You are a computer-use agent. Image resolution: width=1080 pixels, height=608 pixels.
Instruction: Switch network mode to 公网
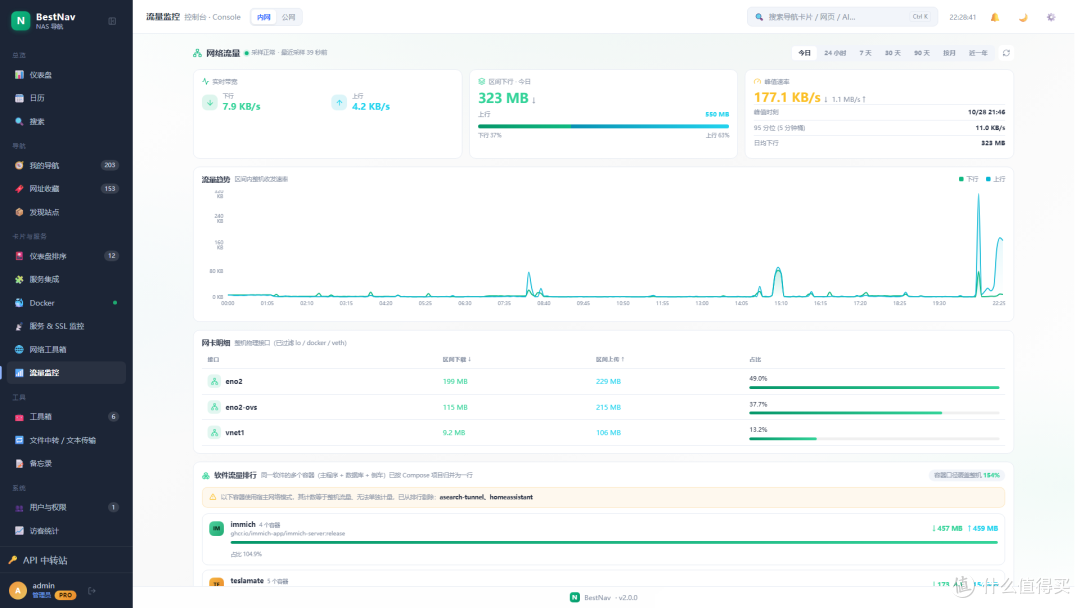[289, 17]
